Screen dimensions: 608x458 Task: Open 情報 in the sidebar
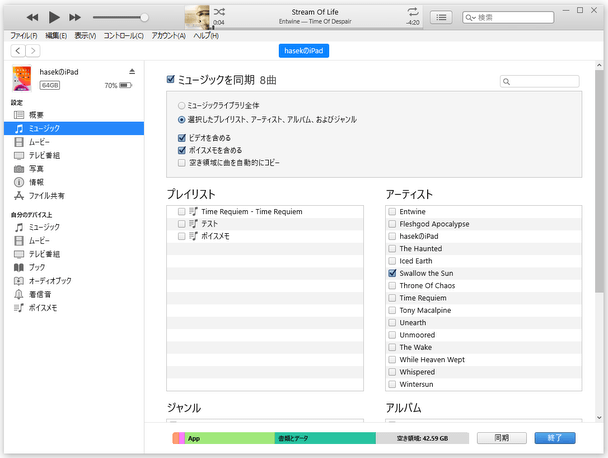(74, 182)
